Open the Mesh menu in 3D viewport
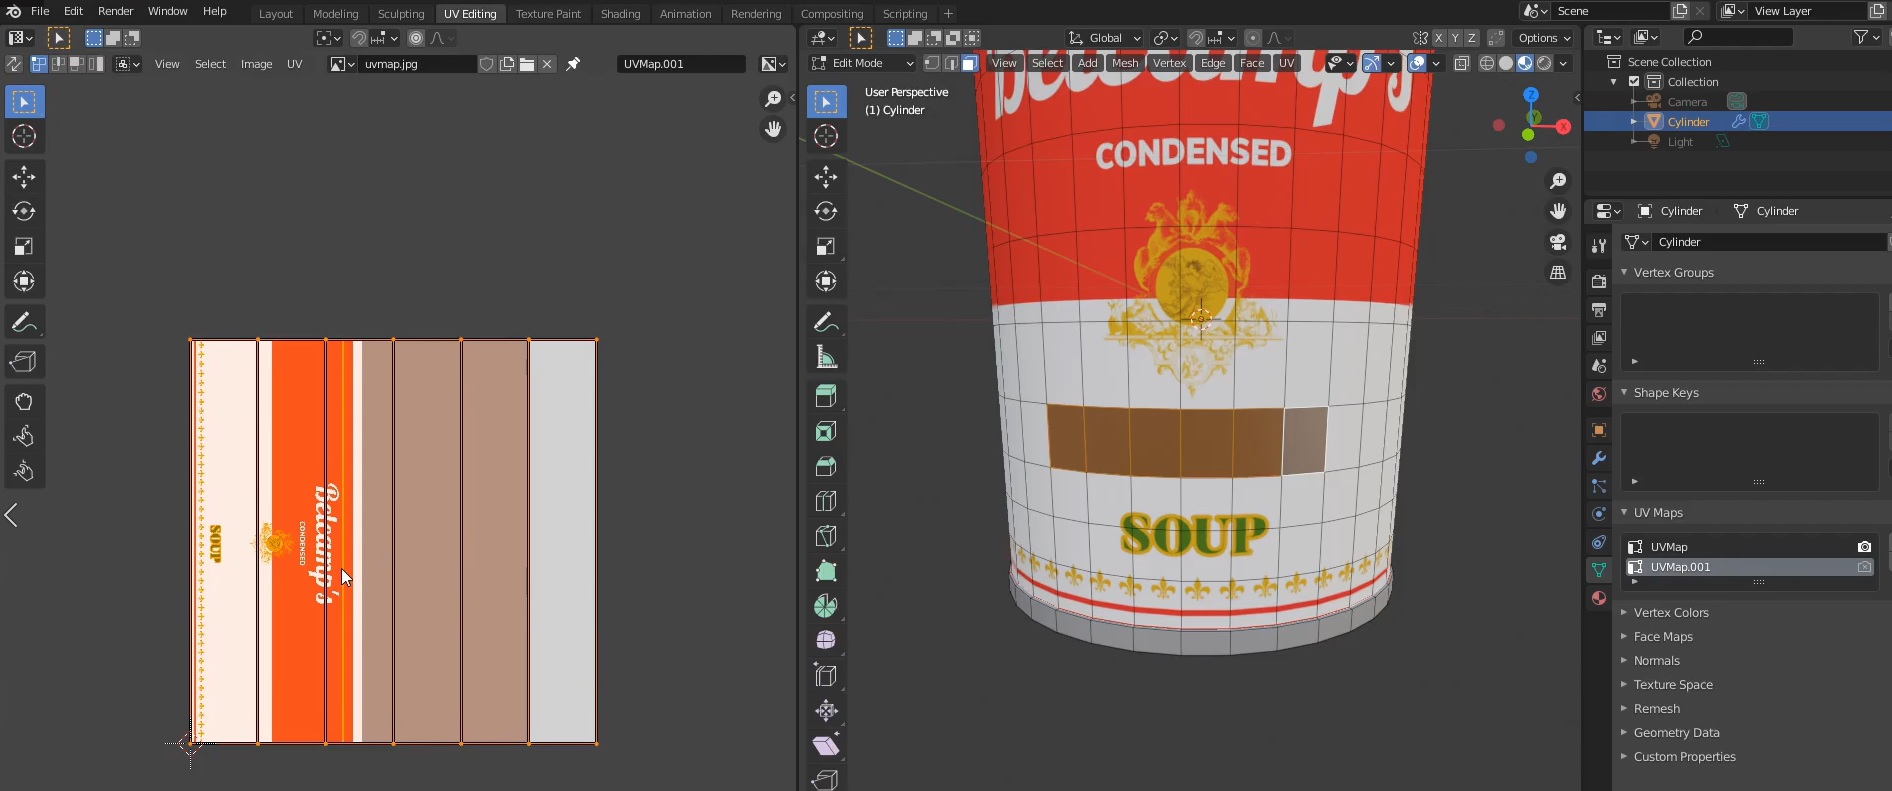The width and height of the screenshot is (1892, 791). [x=1125, y=63]
